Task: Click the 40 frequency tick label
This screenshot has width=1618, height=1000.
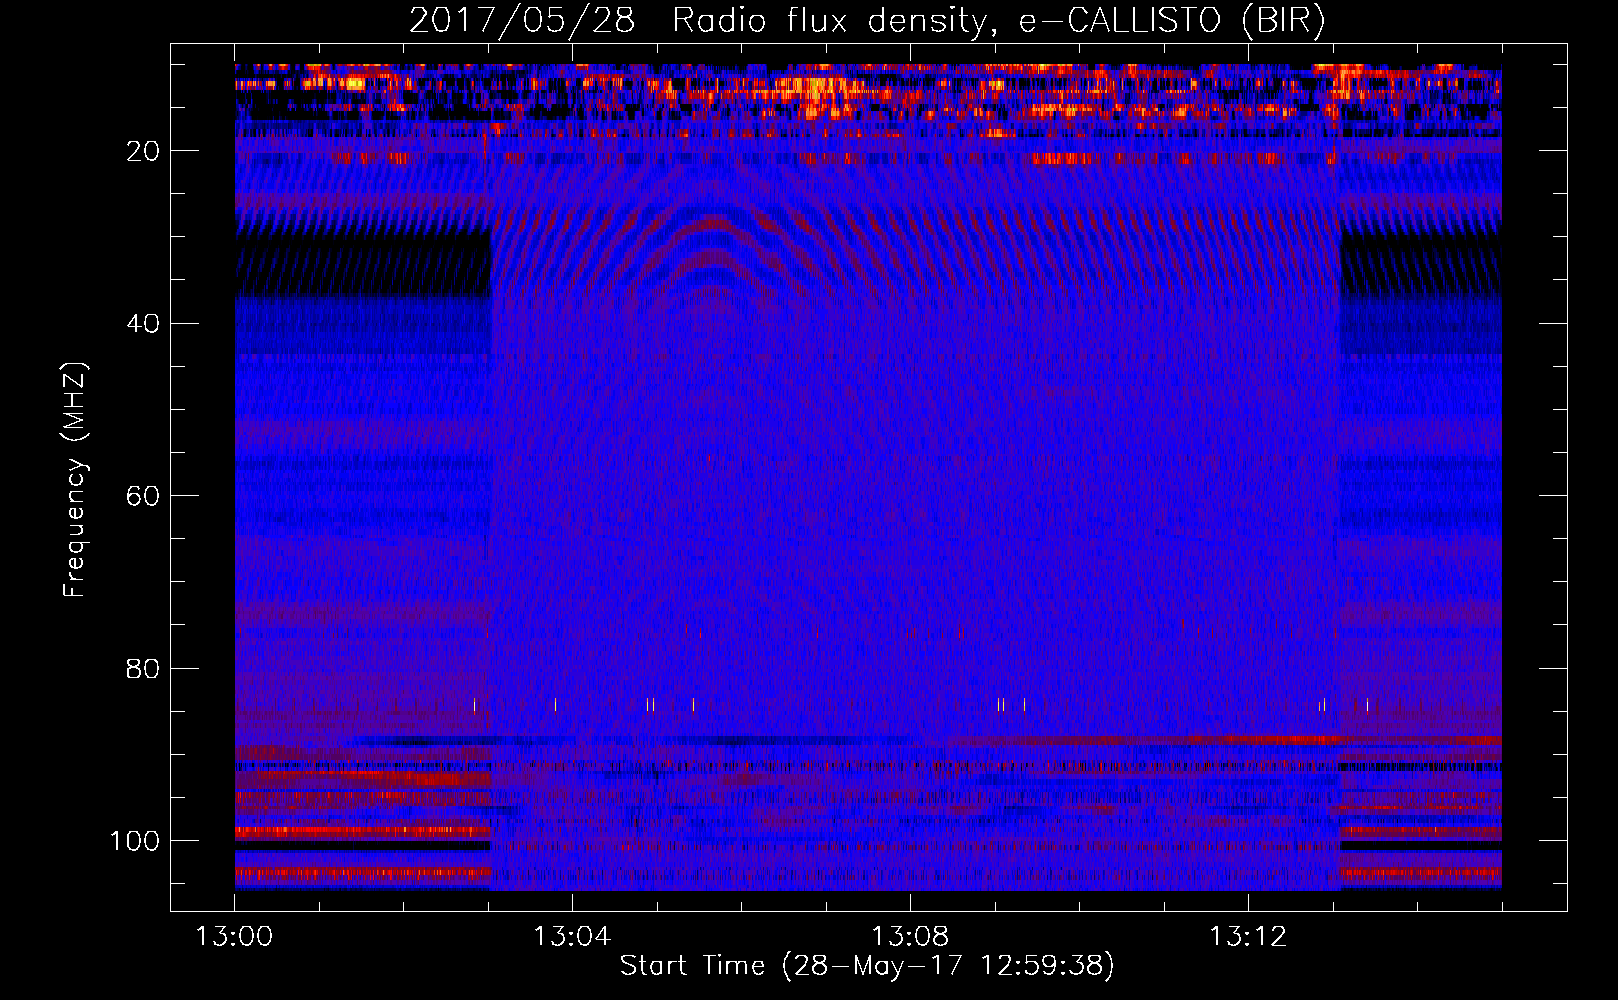Action: point(144,324)
